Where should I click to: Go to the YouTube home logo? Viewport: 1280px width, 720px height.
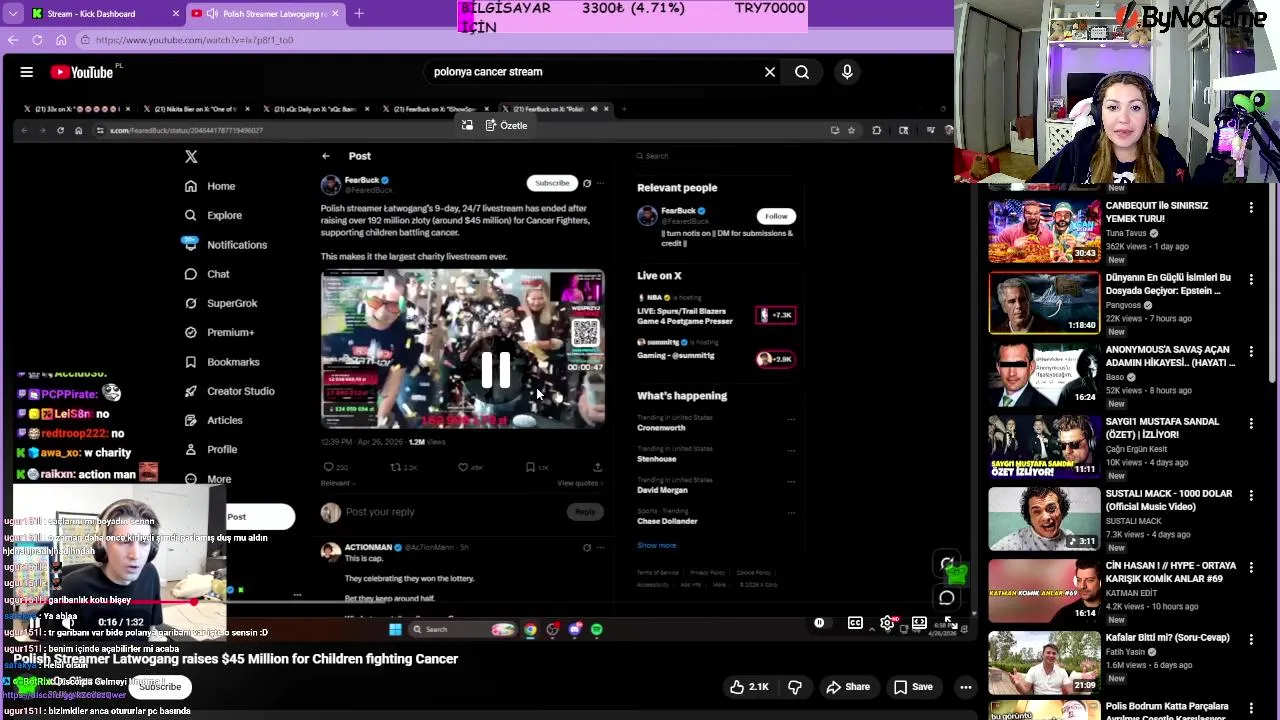(82, 72)
